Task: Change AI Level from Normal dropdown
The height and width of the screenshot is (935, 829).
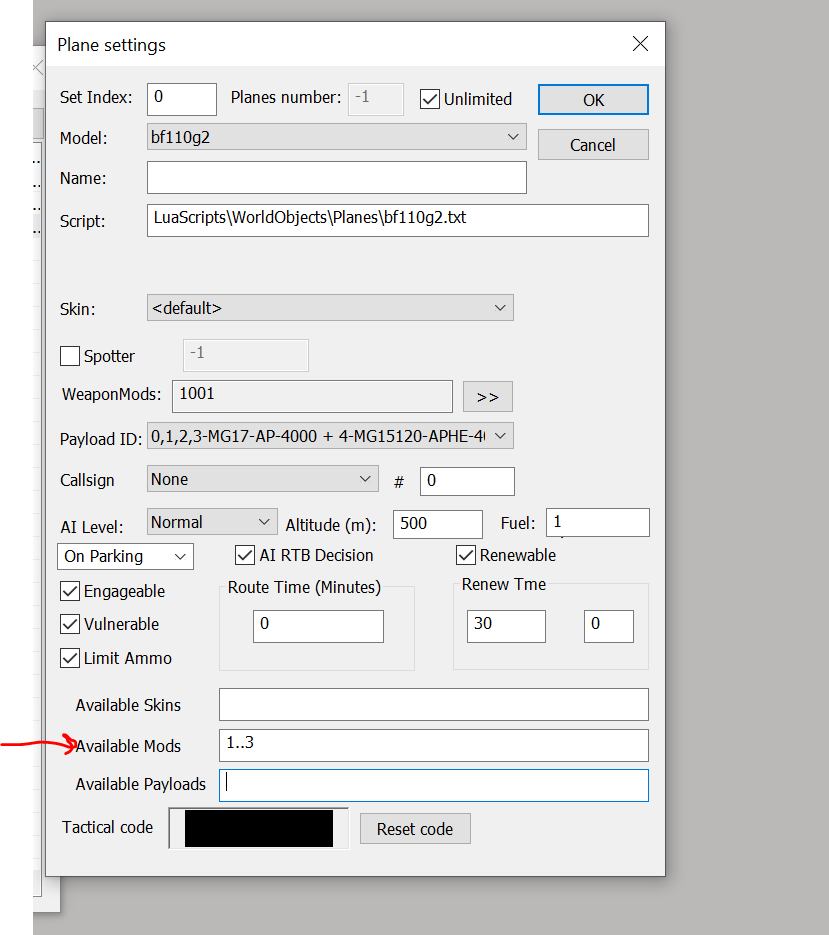Action: [x=212, y=522]
